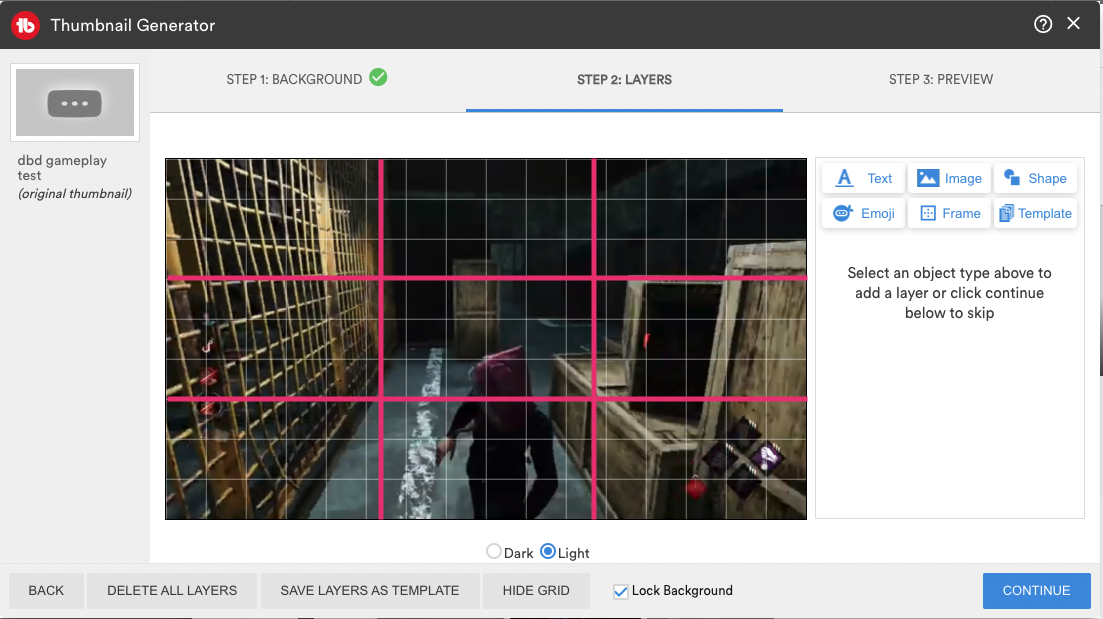Click the BACK button
Image resolution: width=1103 pixels, height=619 pixels.
pos(46,591)
